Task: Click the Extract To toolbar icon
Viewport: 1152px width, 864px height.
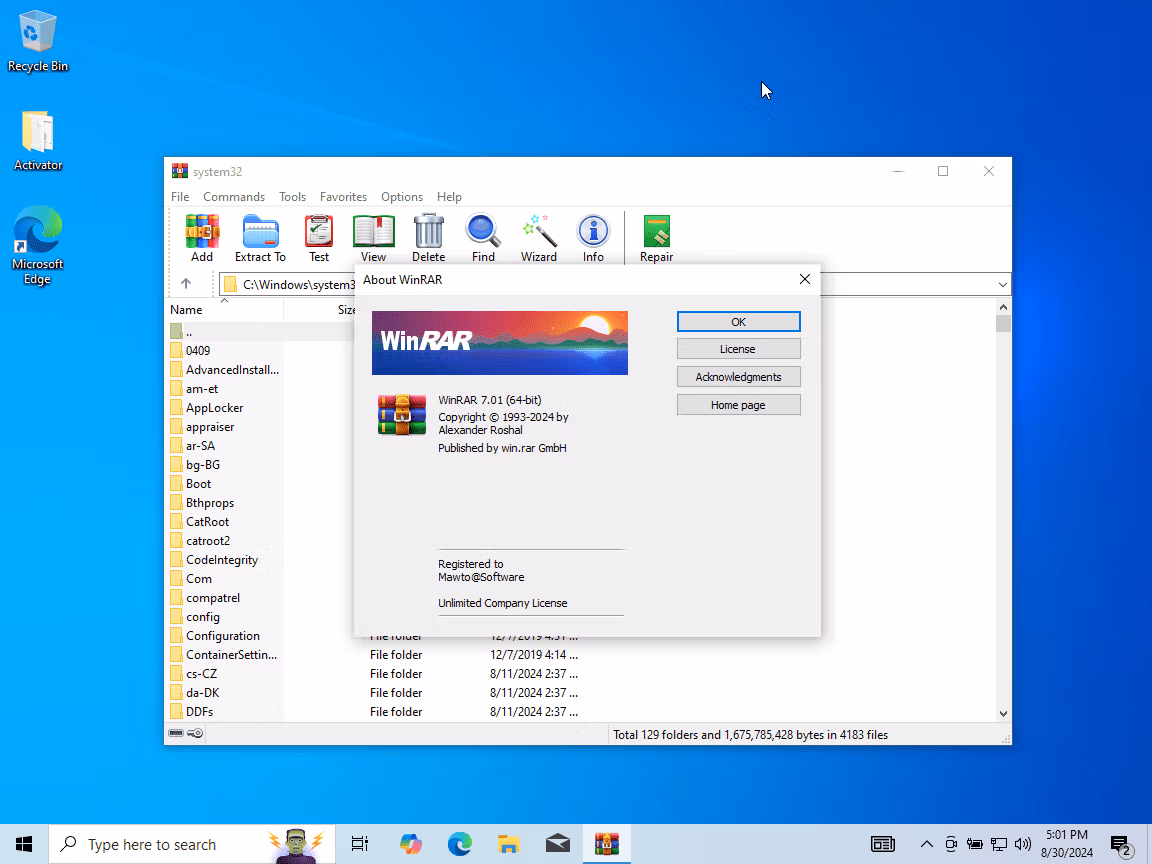Action: pos(260,238)
